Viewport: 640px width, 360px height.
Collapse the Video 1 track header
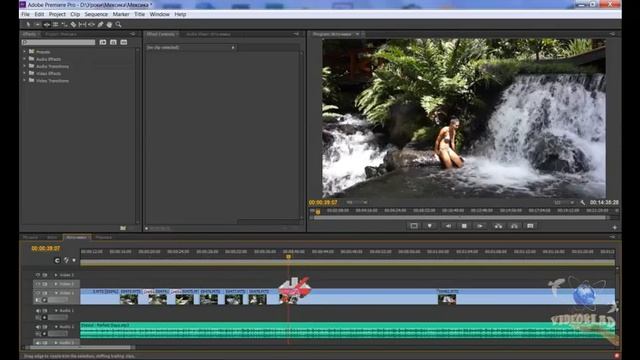pos(56,293)
